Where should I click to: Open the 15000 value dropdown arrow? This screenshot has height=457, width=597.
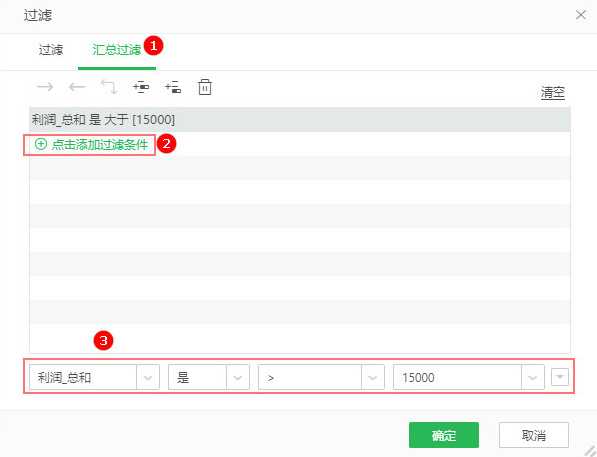tap(533, 377)
